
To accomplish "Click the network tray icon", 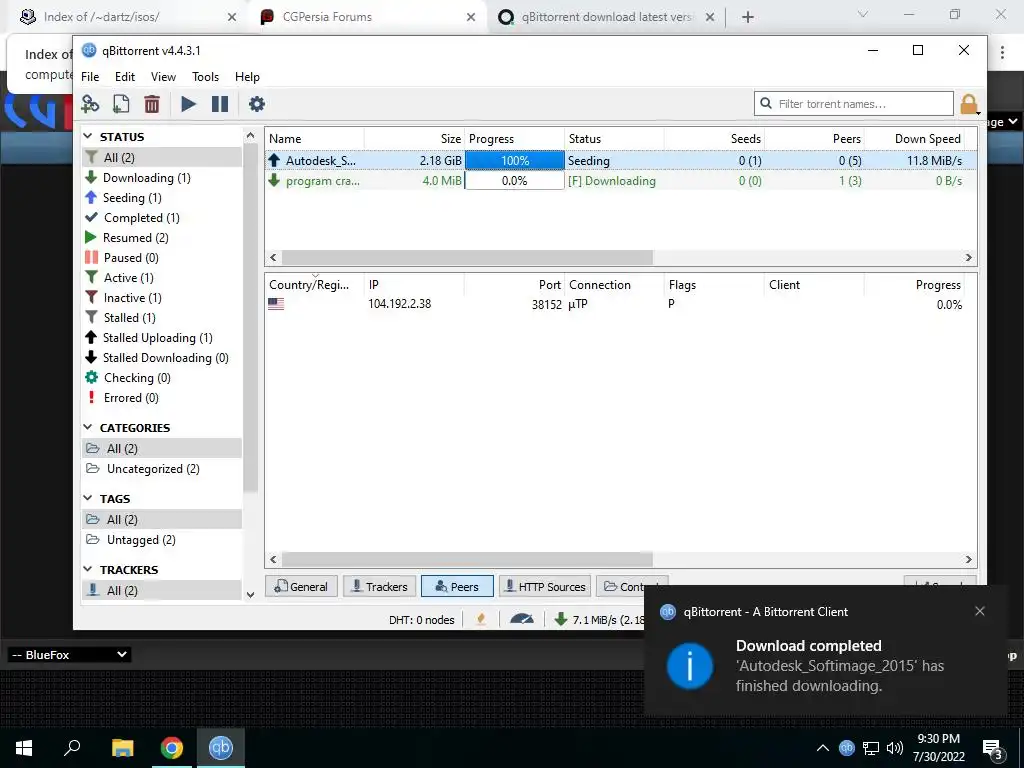I will [x=871, y=748].
